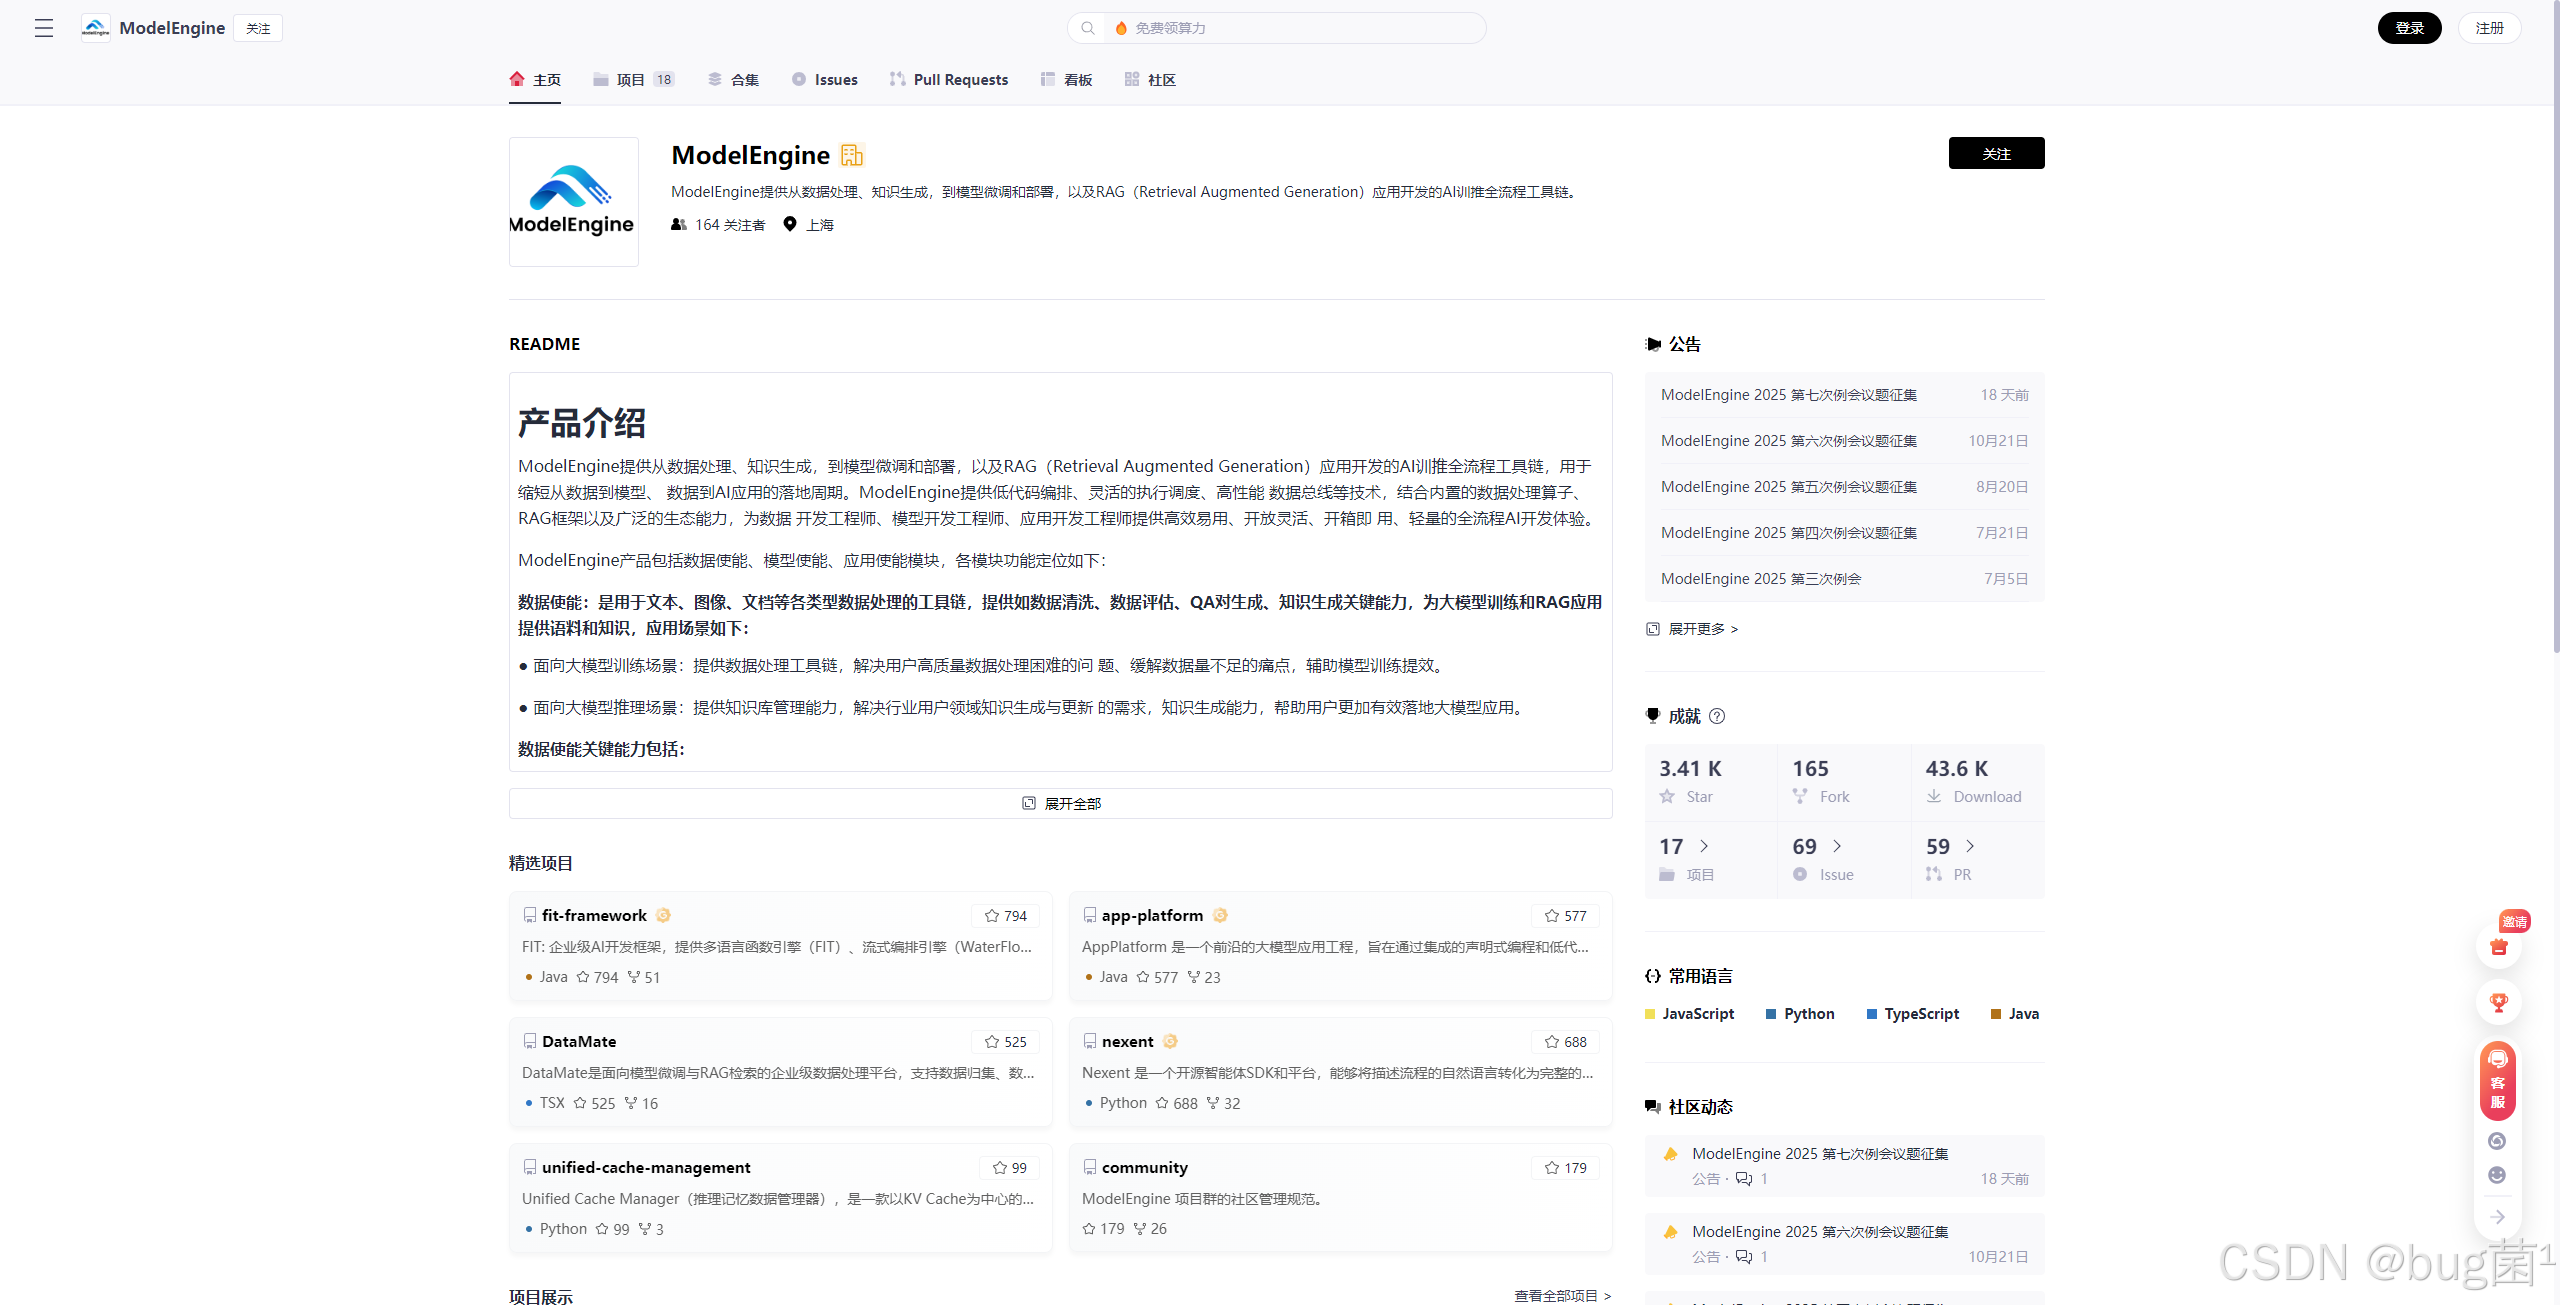Toggle the small 关注 button in header

click(258, 28)
